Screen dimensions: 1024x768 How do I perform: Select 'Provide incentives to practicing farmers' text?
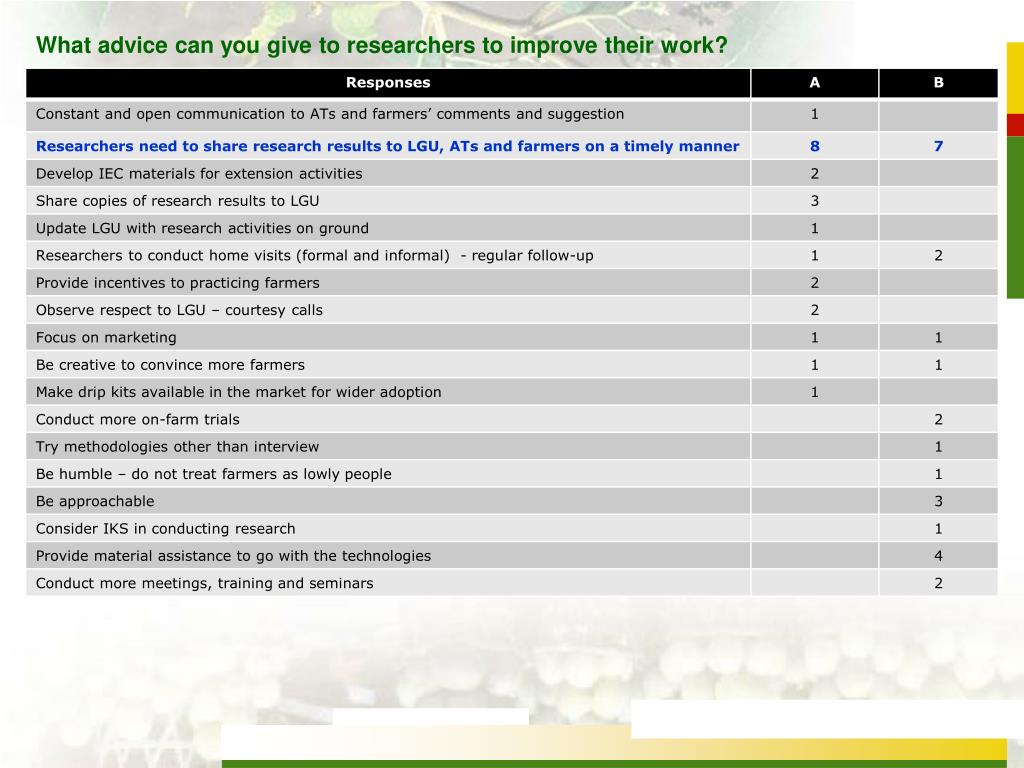(x=178, y=283)
